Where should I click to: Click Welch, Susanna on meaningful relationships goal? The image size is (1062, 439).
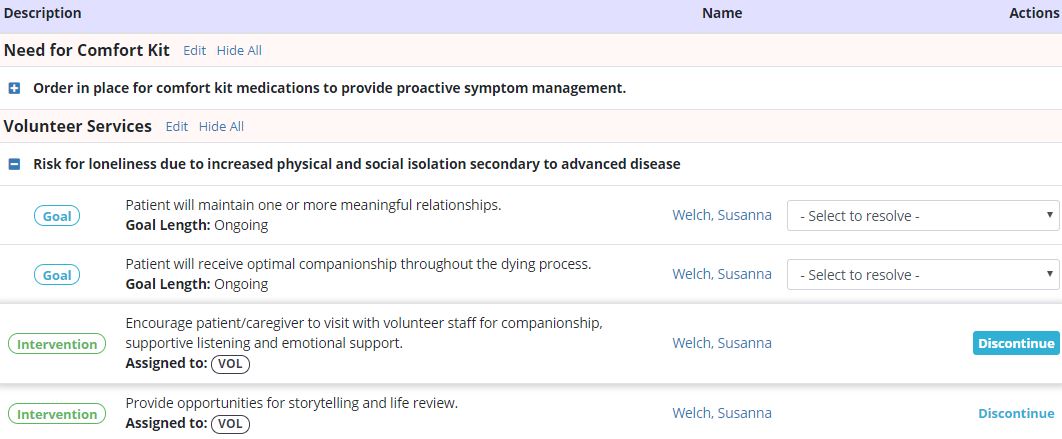coord(721,215)
